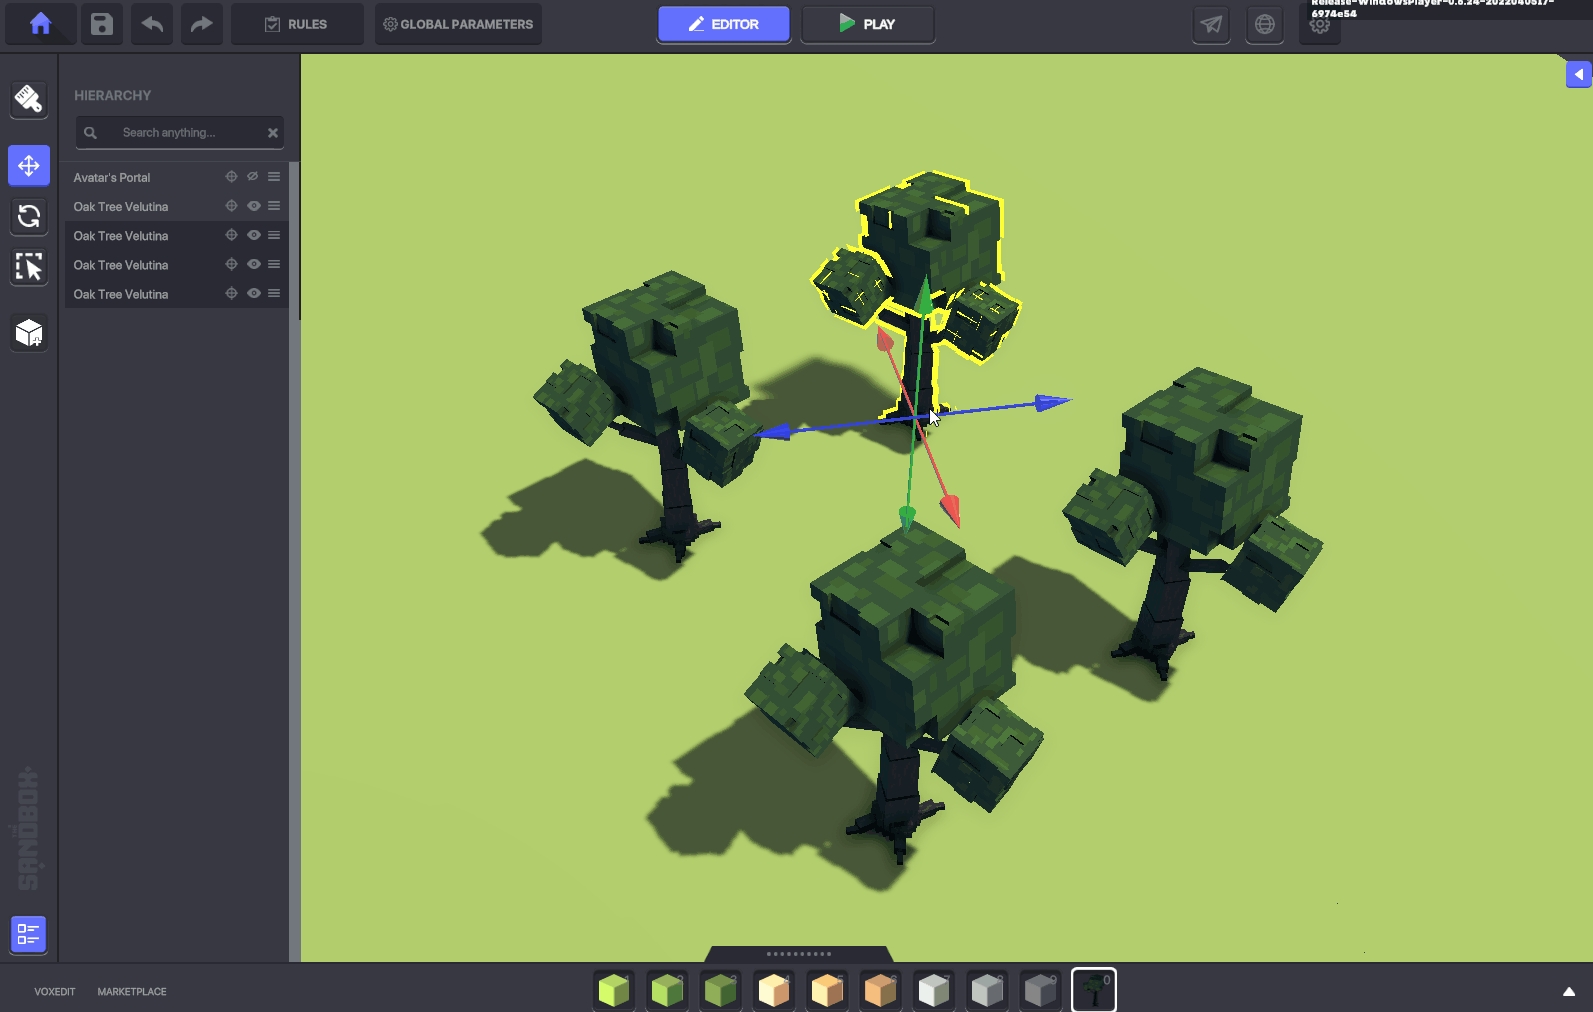Open the add asset cube tool
The width and height of the screenshot is (1593, 1012).
[29, 333]
